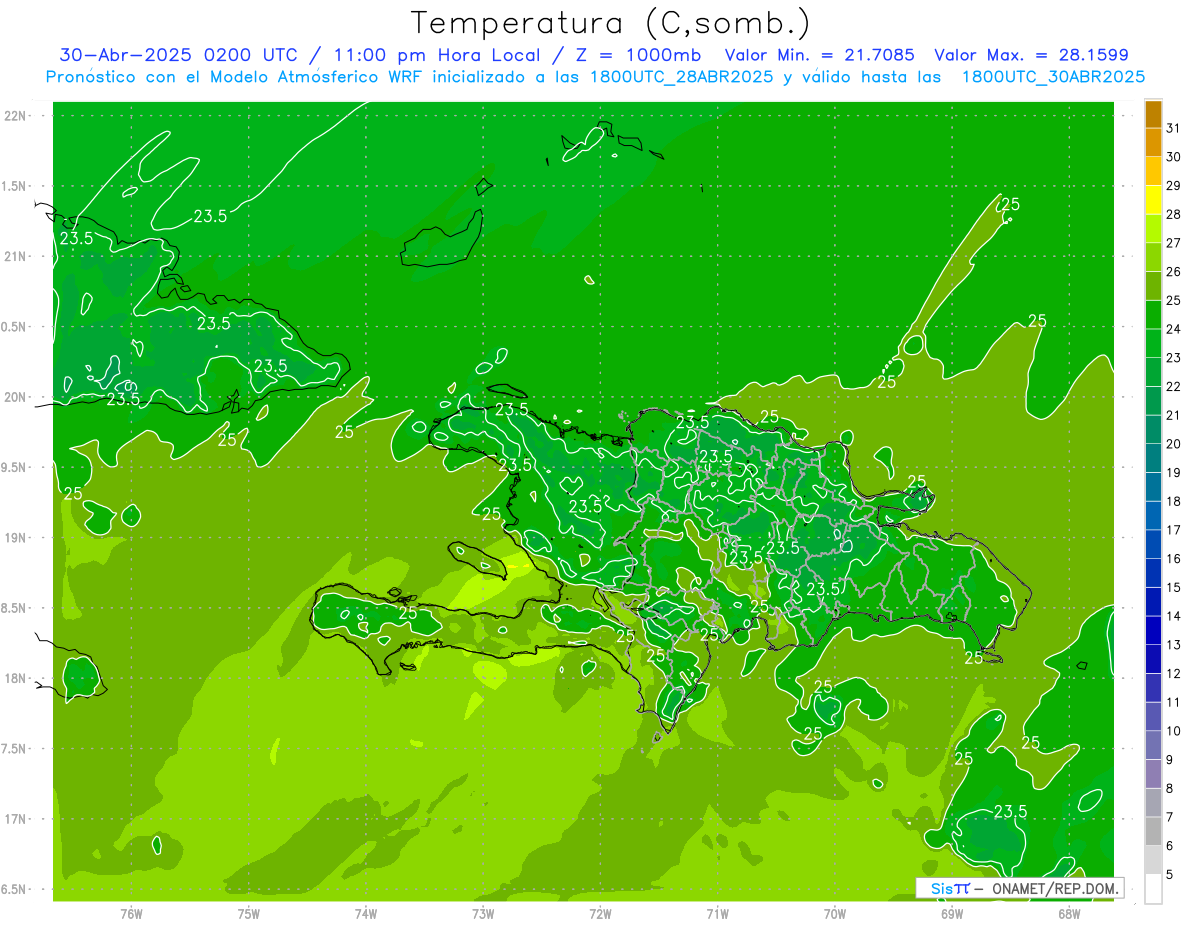Click the dark blue swatch between 13 and 14
This screenshot has height=927, width=1200.
click(x=1153, y=631)
